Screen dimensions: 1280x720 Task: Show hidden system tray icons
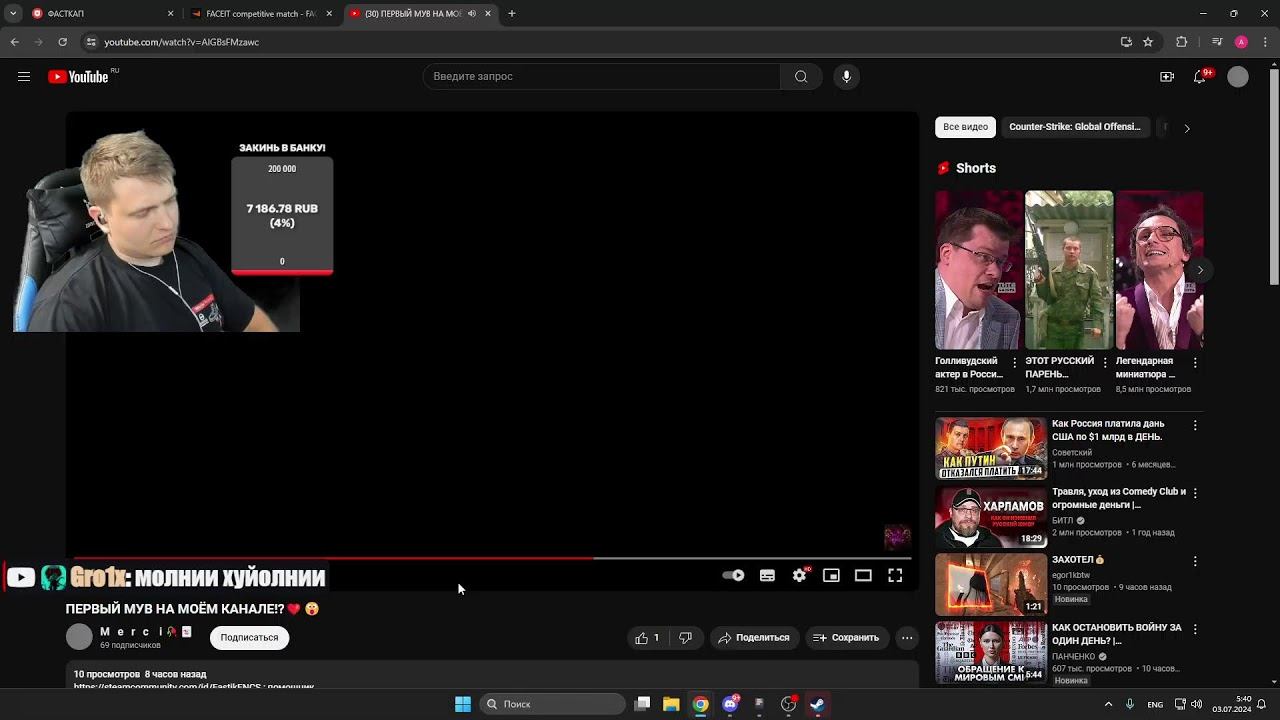(x=1109, y=704)
